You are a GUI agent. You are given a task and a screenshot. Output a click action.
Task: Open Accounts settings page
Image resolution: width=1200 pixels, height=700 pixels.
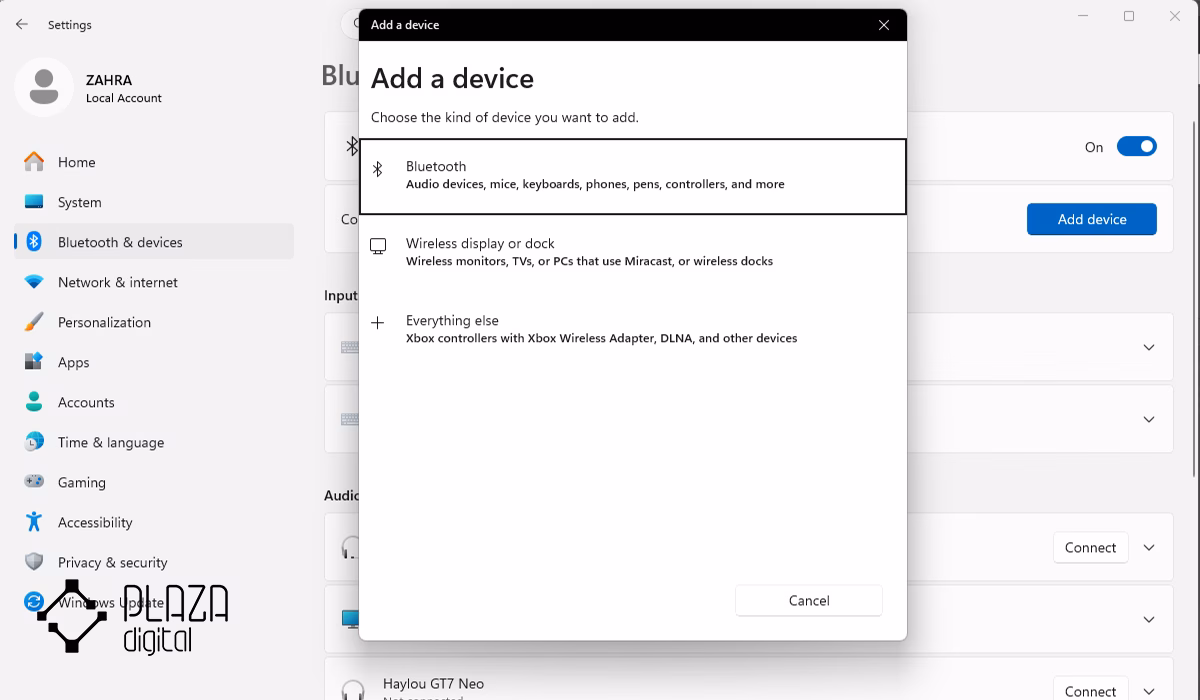pyautogui.click(x=154, y=402)
